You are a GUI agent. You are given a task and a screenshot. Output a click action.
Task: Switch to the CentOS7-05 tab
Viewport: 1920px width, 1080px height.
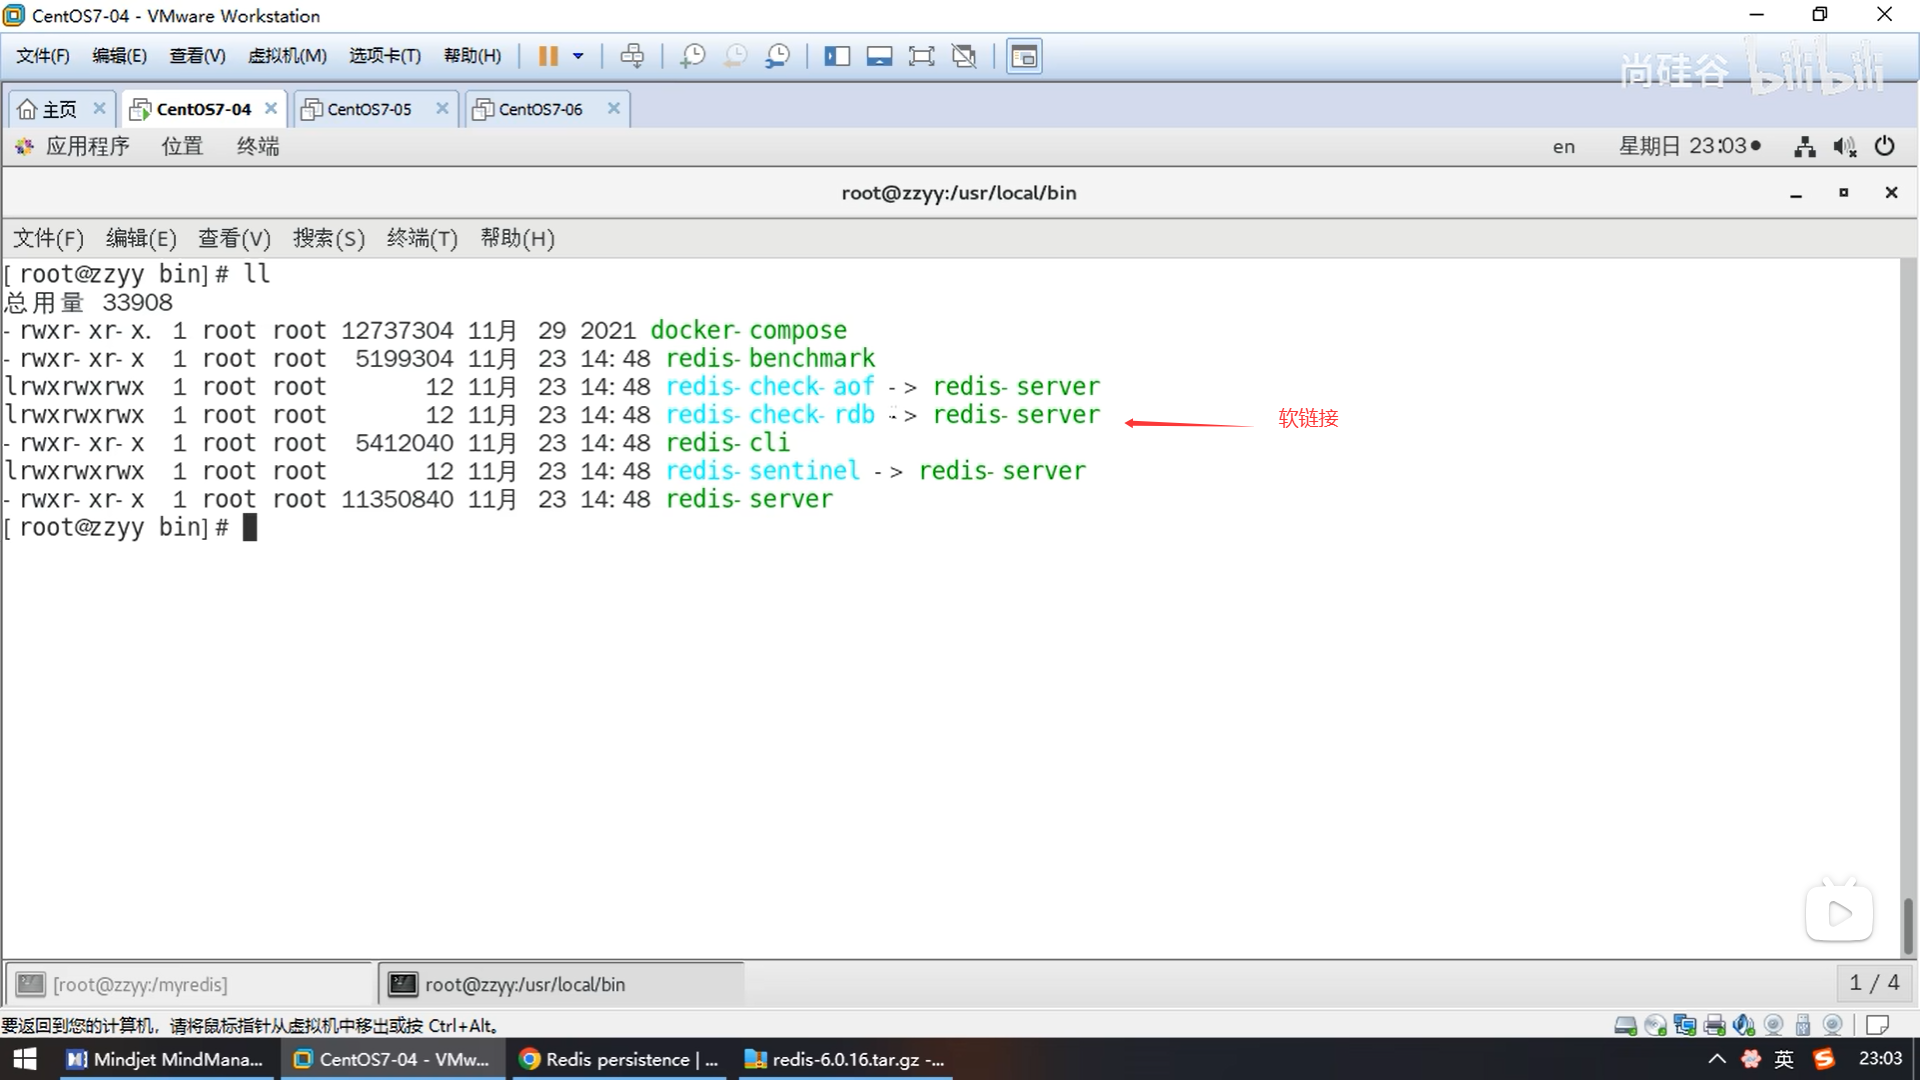[369, 109]
